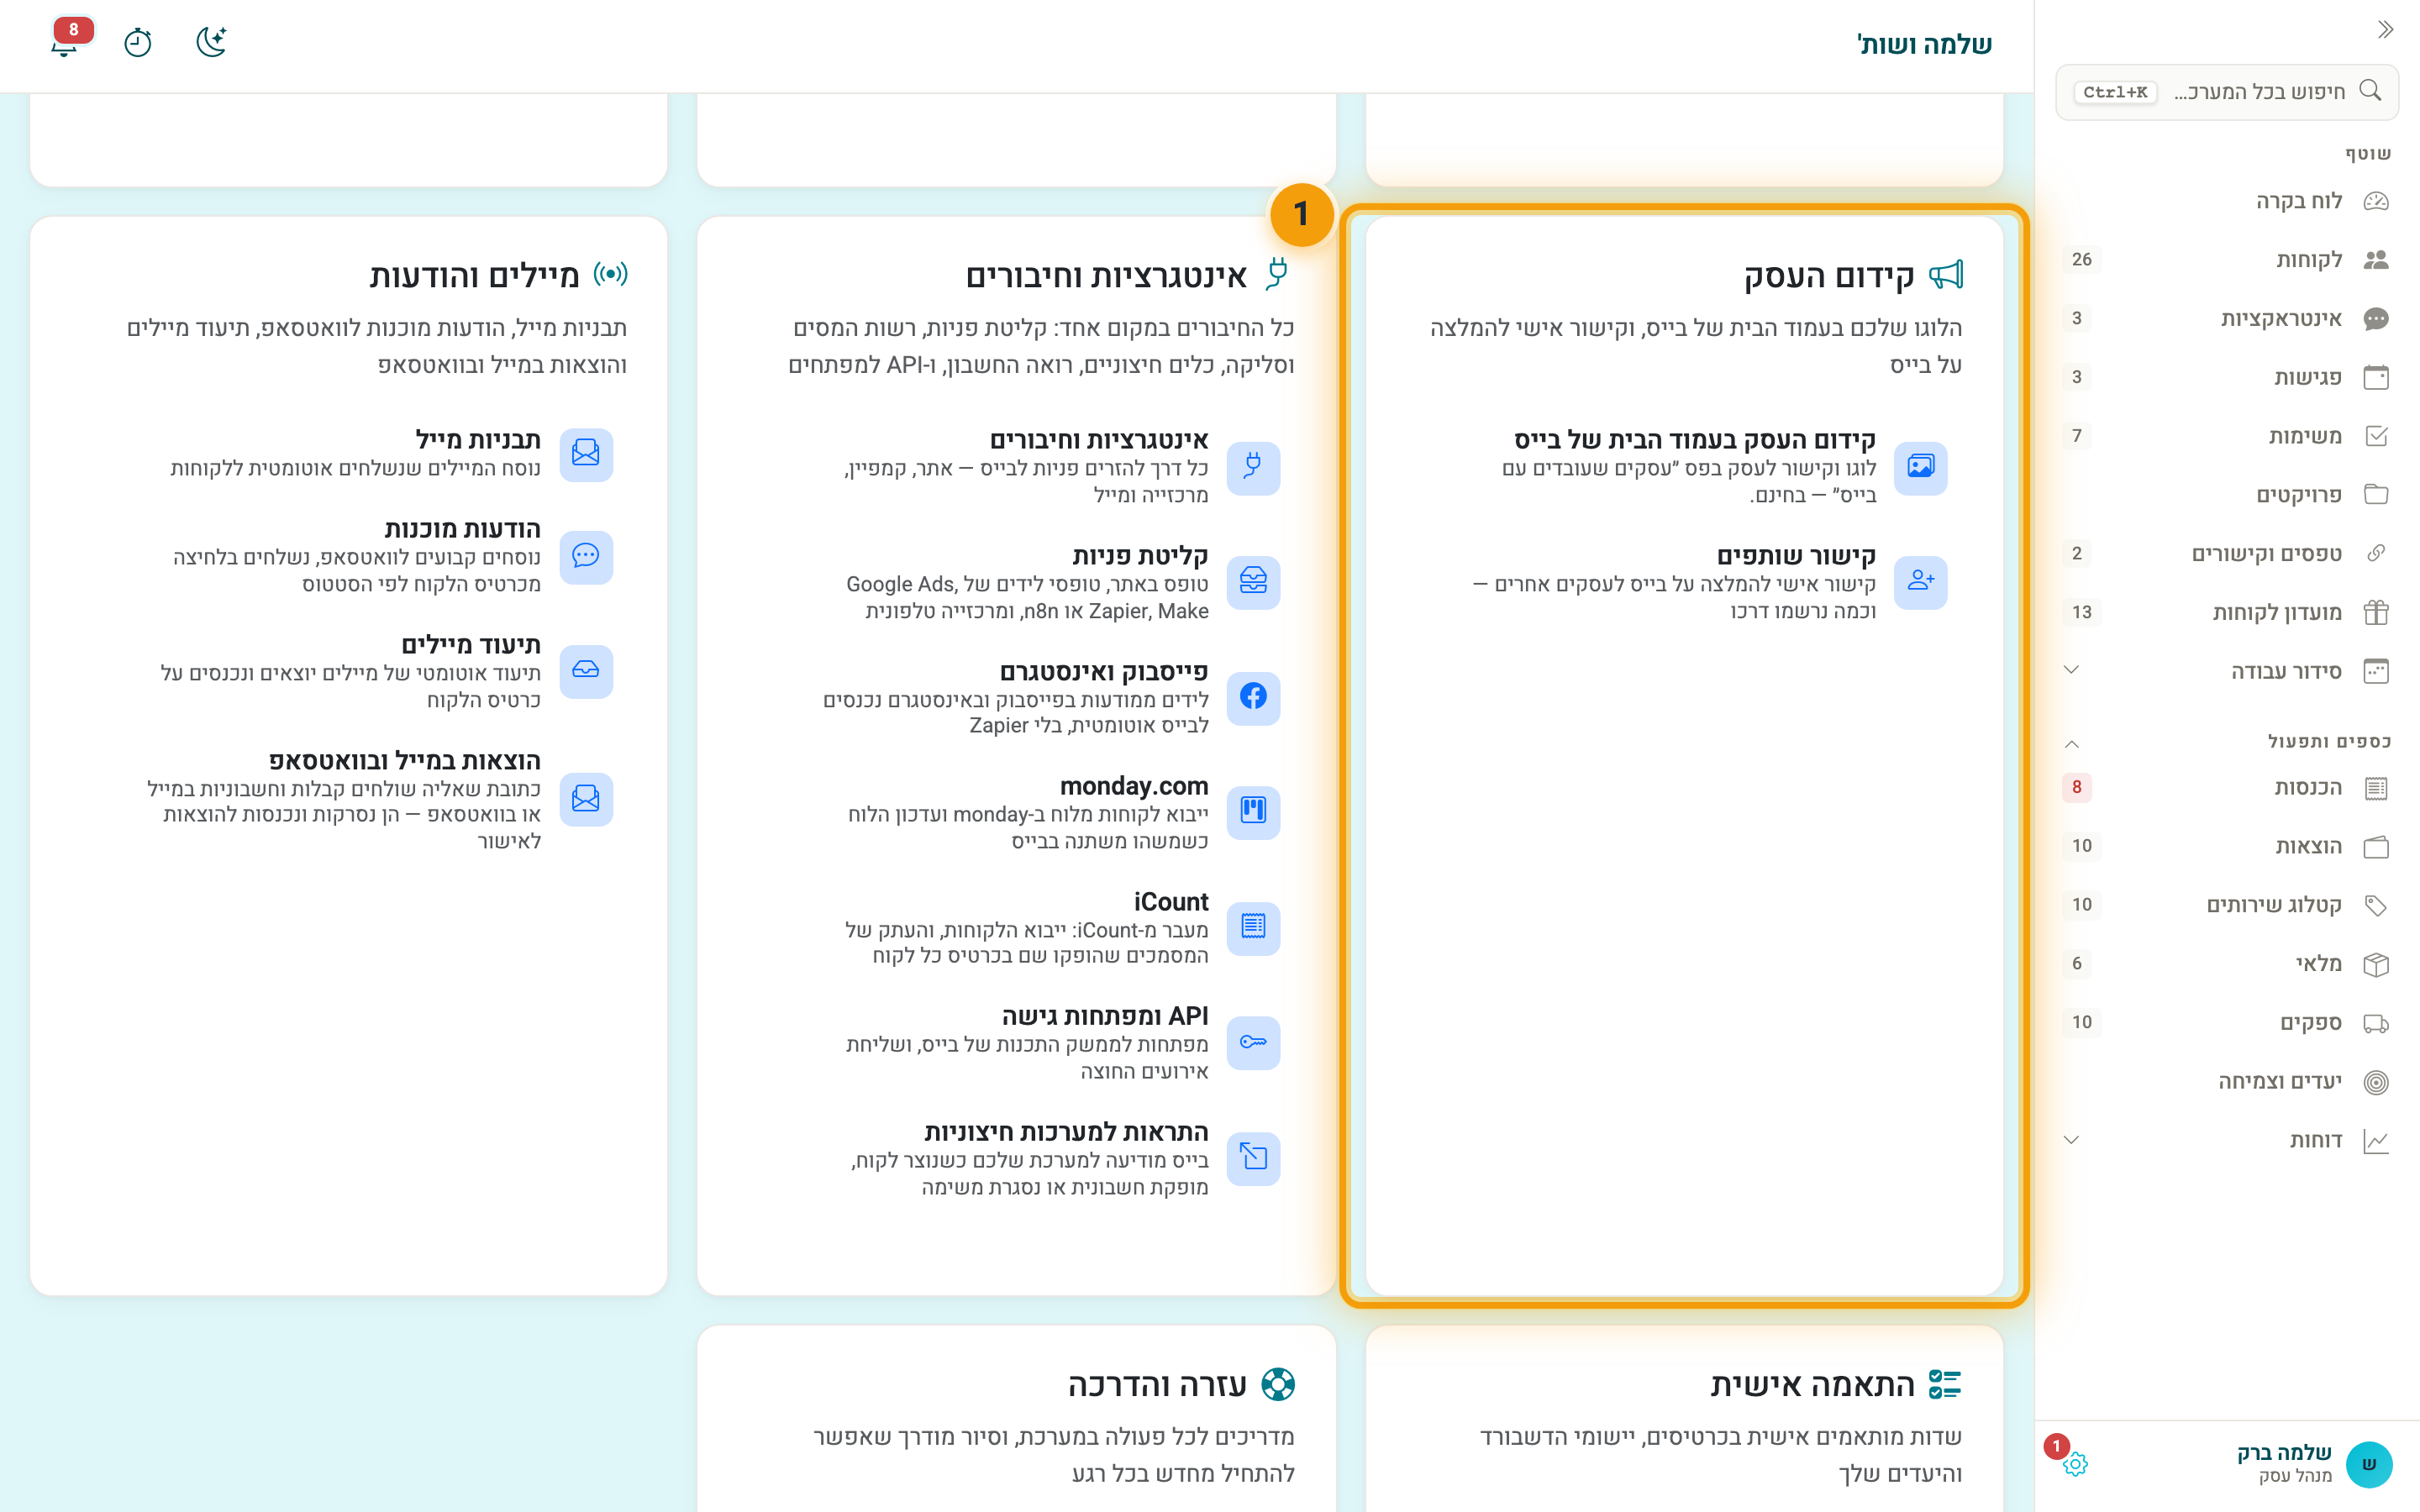Open לקוחות menu item
The width and height of the screenshot is (2420, 1512).
(2227, 260)
